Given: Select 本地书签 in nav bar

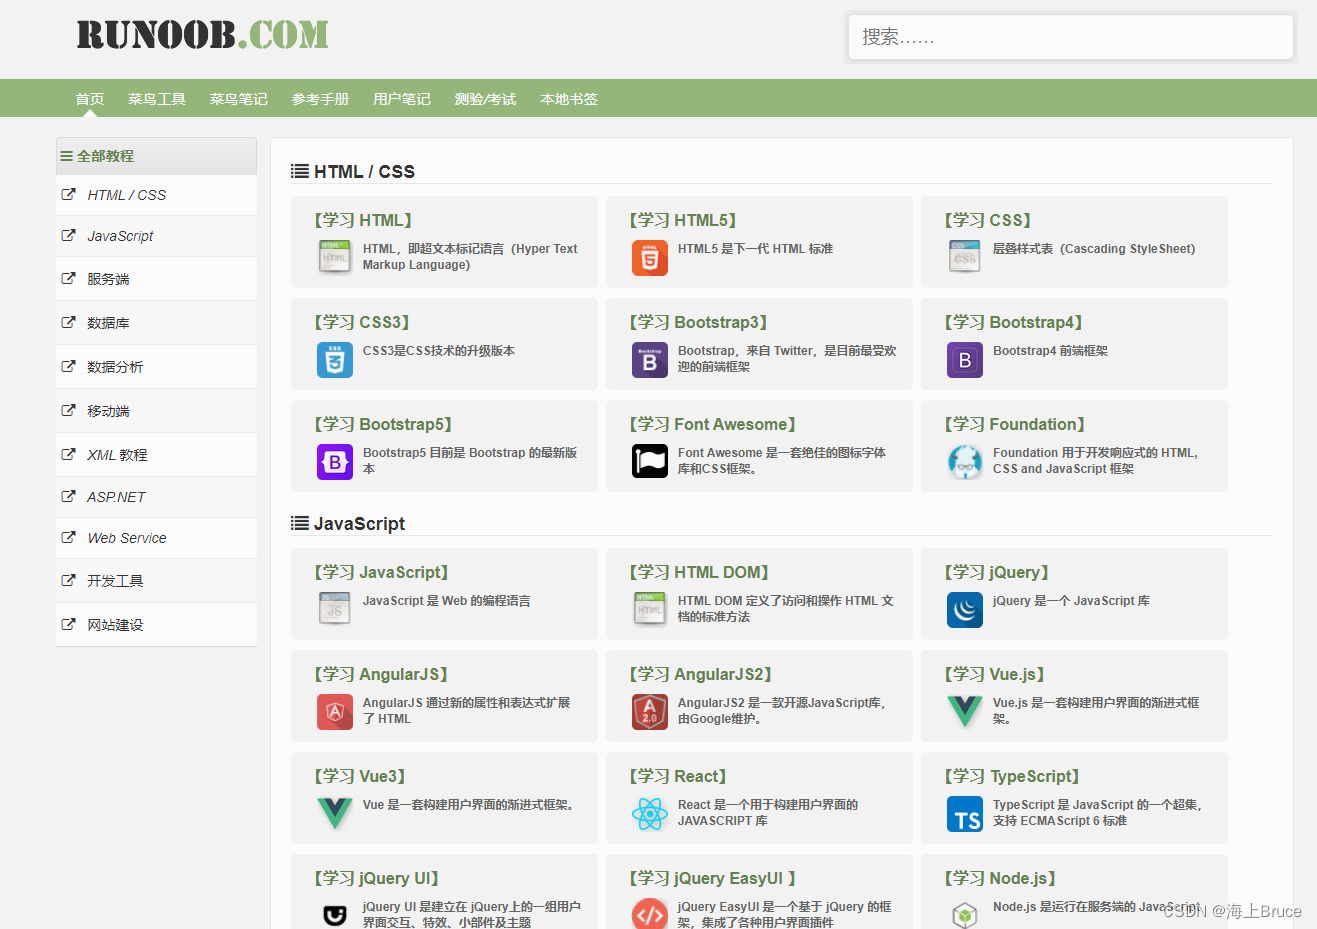Looking at the screenshot, I should [569, 99].
